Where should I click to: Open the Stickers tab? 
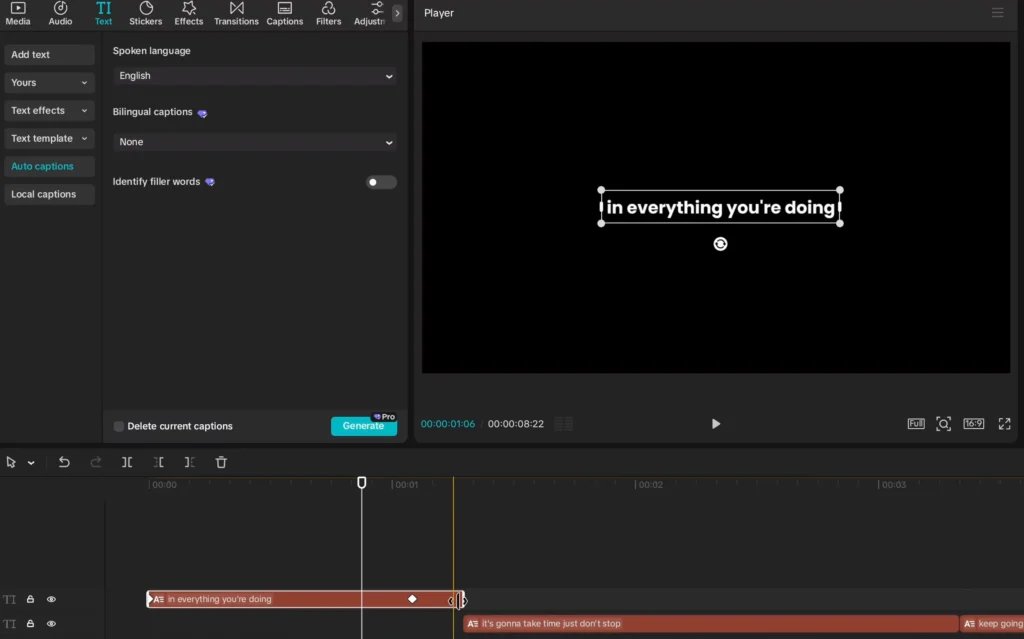tap(146, 13)
